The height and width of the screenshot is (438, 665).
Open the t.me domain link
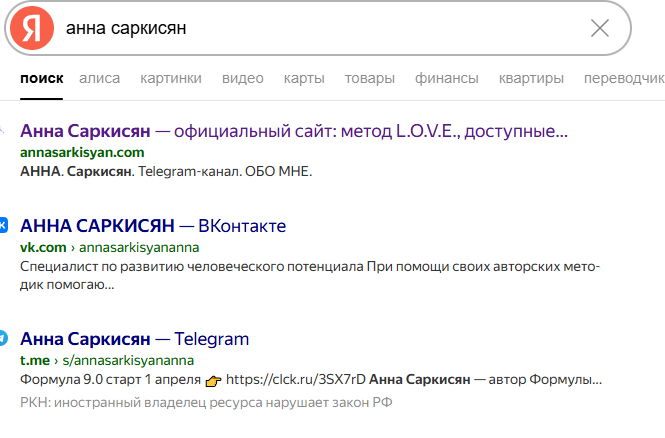point(35,360)
